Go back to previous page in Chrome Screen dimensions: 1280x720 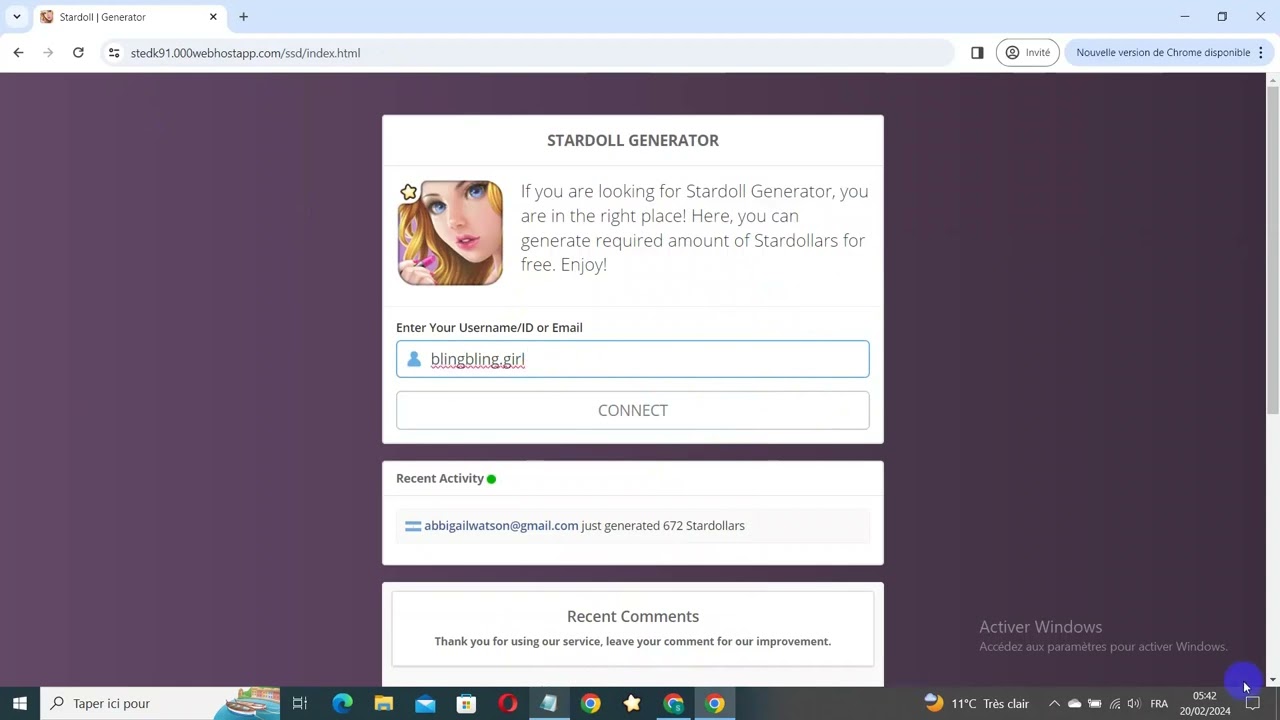18,53
